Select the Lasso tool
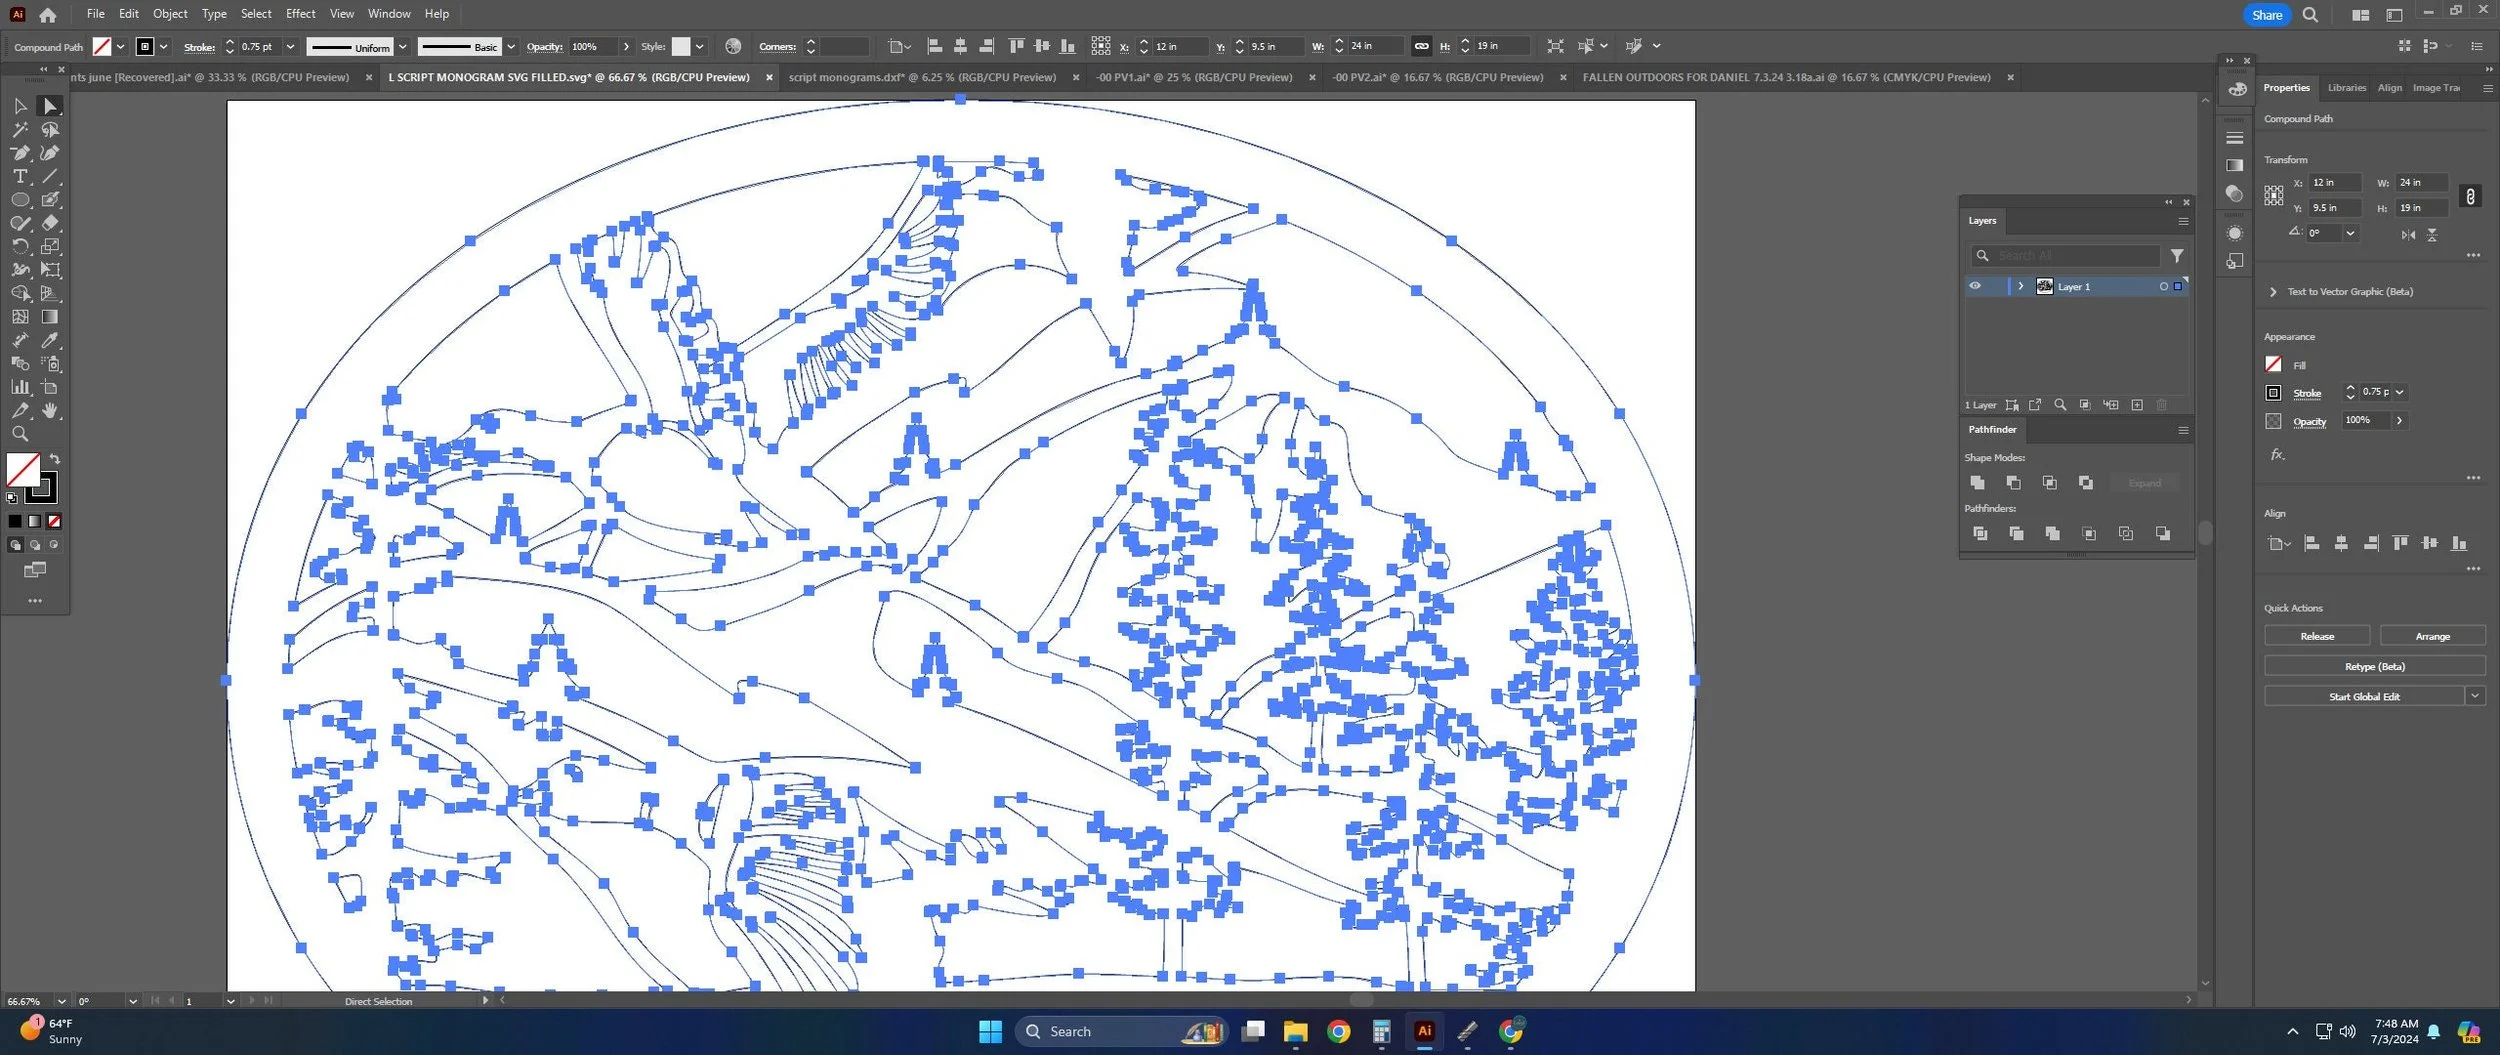 pos(50,130)
